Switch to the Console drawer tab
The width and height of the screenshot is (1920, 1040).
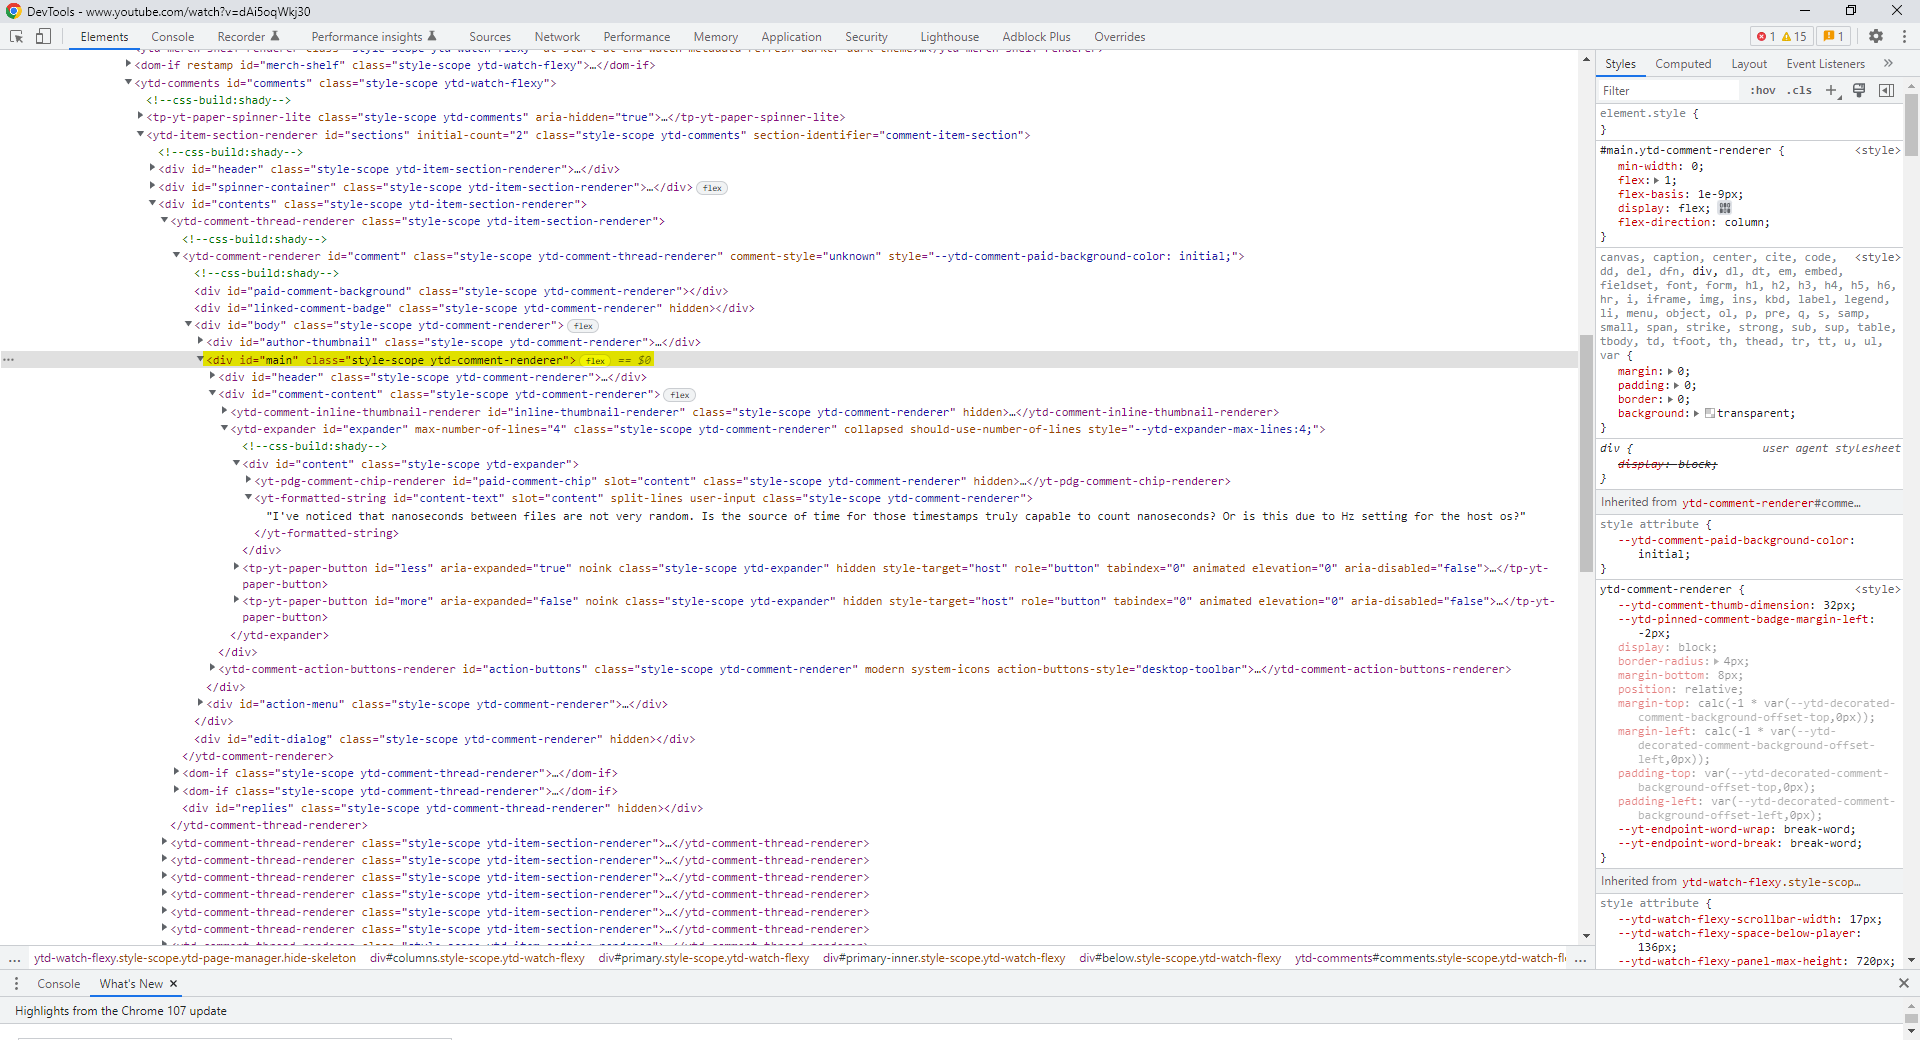point(59,984)
